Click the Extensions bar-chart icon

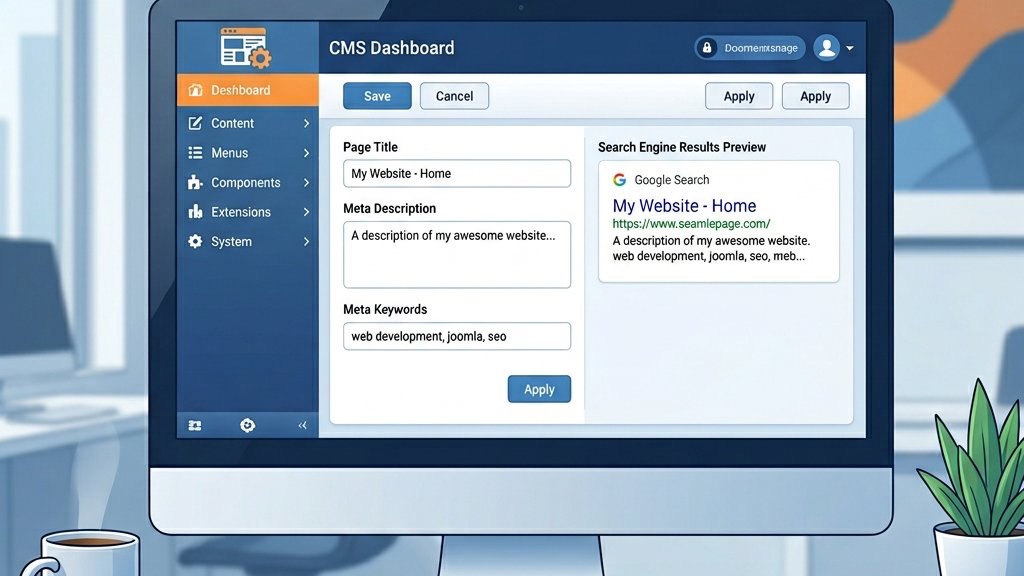195,212
